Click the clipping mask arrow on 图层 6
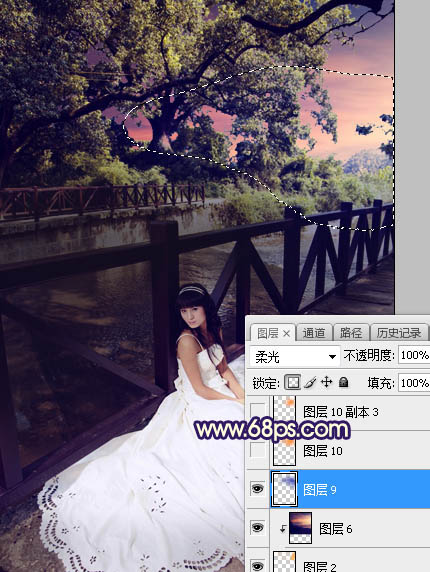430x572 pixels. pyautogui.click(x=283, y=529)
